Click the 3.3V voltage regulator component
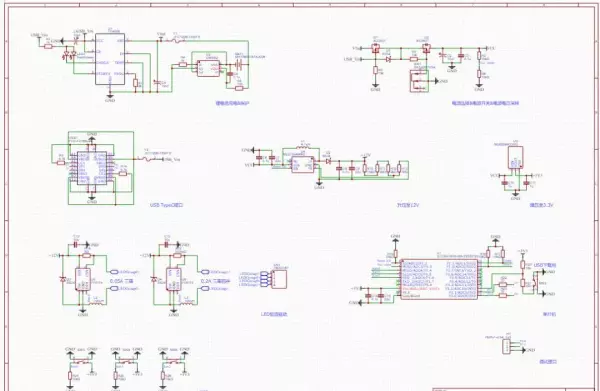Viewport: 600px width, 391px height. coord(515,157)
